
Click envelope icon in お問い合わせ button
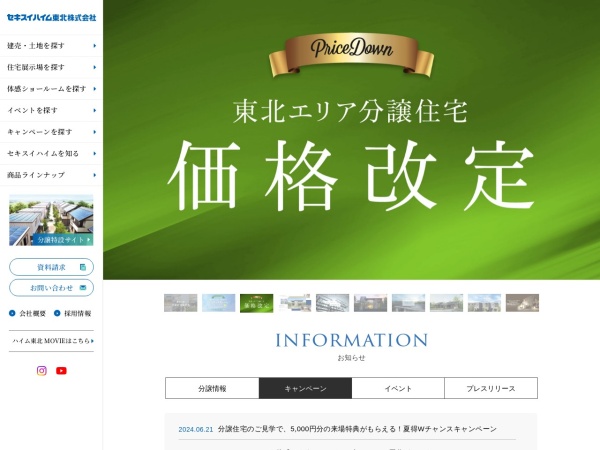83,288
